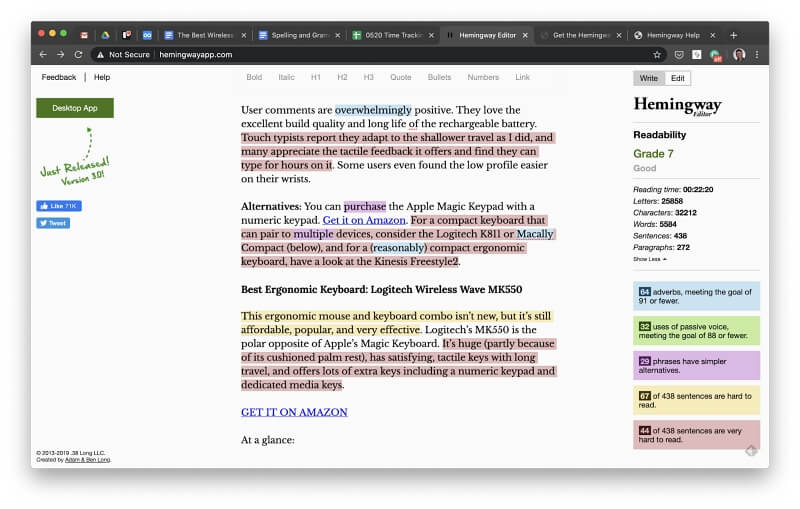
Task: Click the 'Best Ergonomic Keyboard' heading
Action: 381,289
